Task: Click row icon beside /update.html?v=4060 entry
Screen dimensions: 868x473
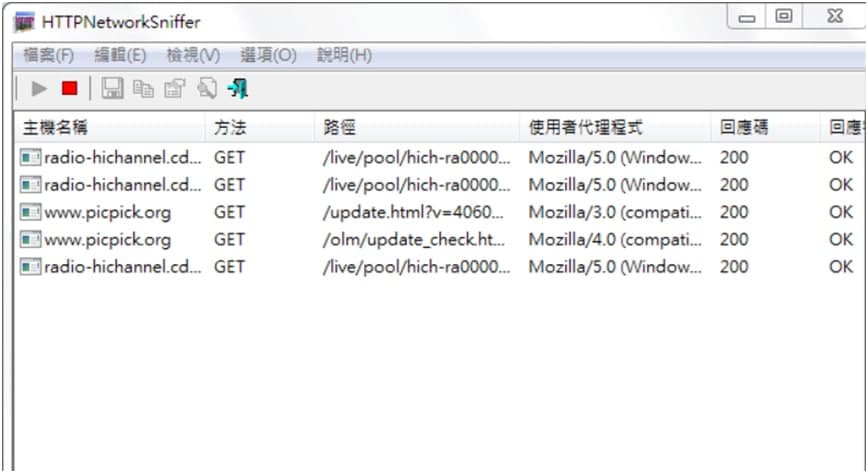Action: tap(30, 212)
